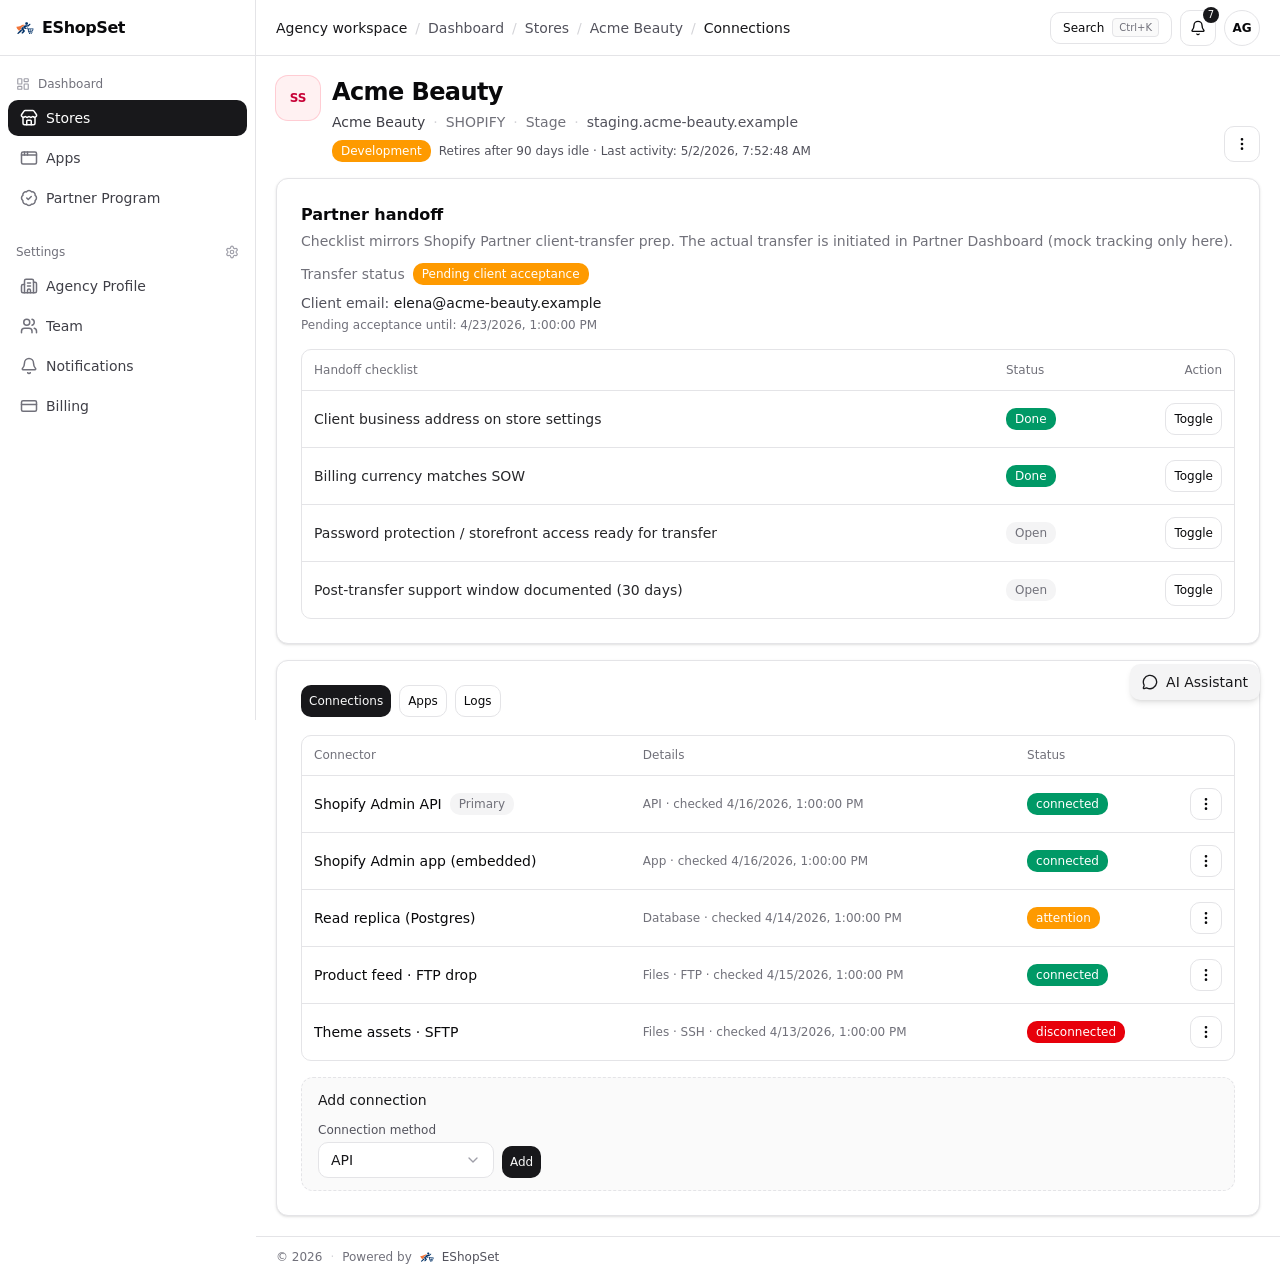The height and width of the screenshot is (1277, 1280).
Task: Click the Development status badge
Action: pos(381,151)
